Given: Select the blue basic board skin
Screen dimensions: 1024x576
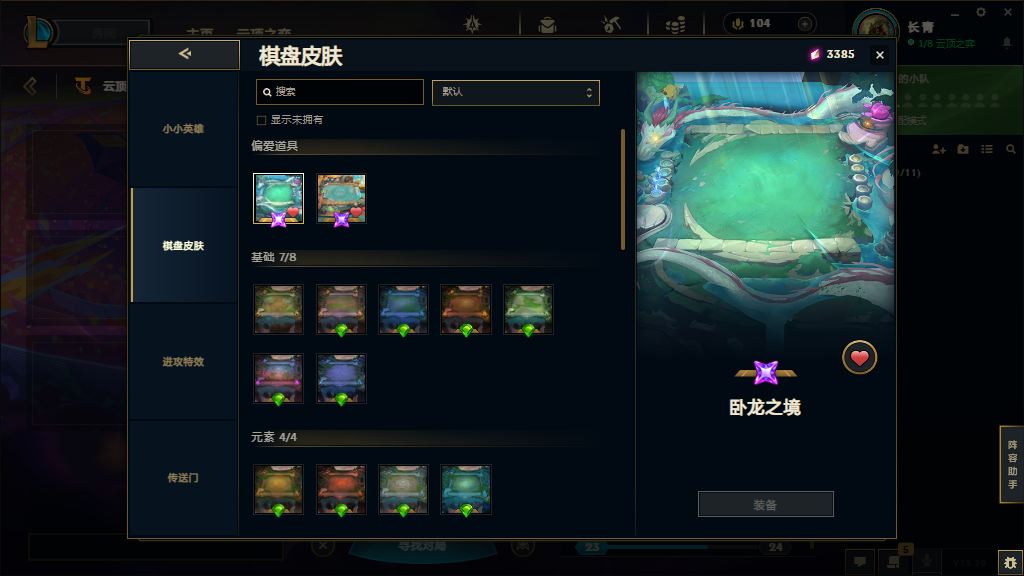Looking at the screenshot, I should pyautogui.click(x=404, y=310).
